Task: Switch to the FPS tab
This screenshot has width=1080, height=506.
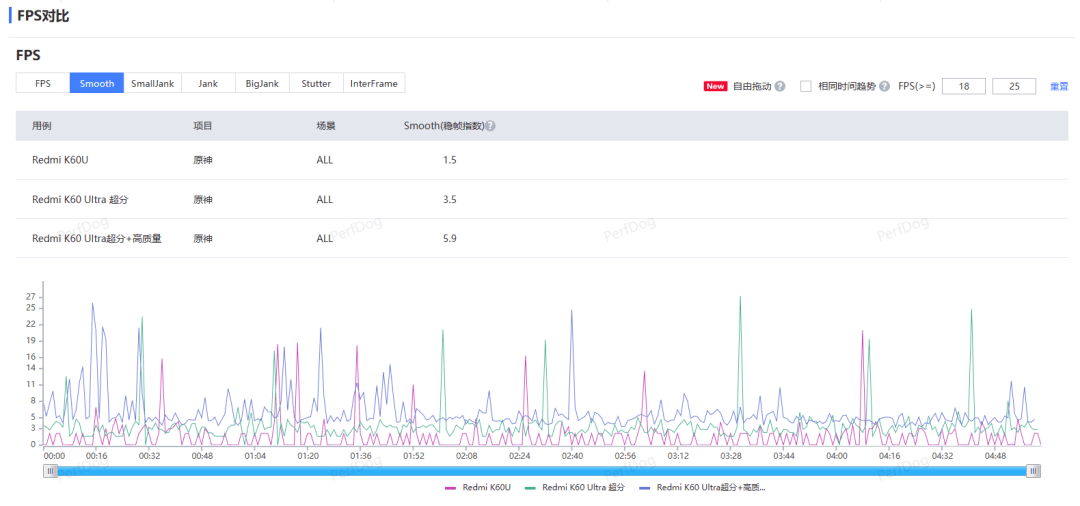Action: (x=43, y=83)
